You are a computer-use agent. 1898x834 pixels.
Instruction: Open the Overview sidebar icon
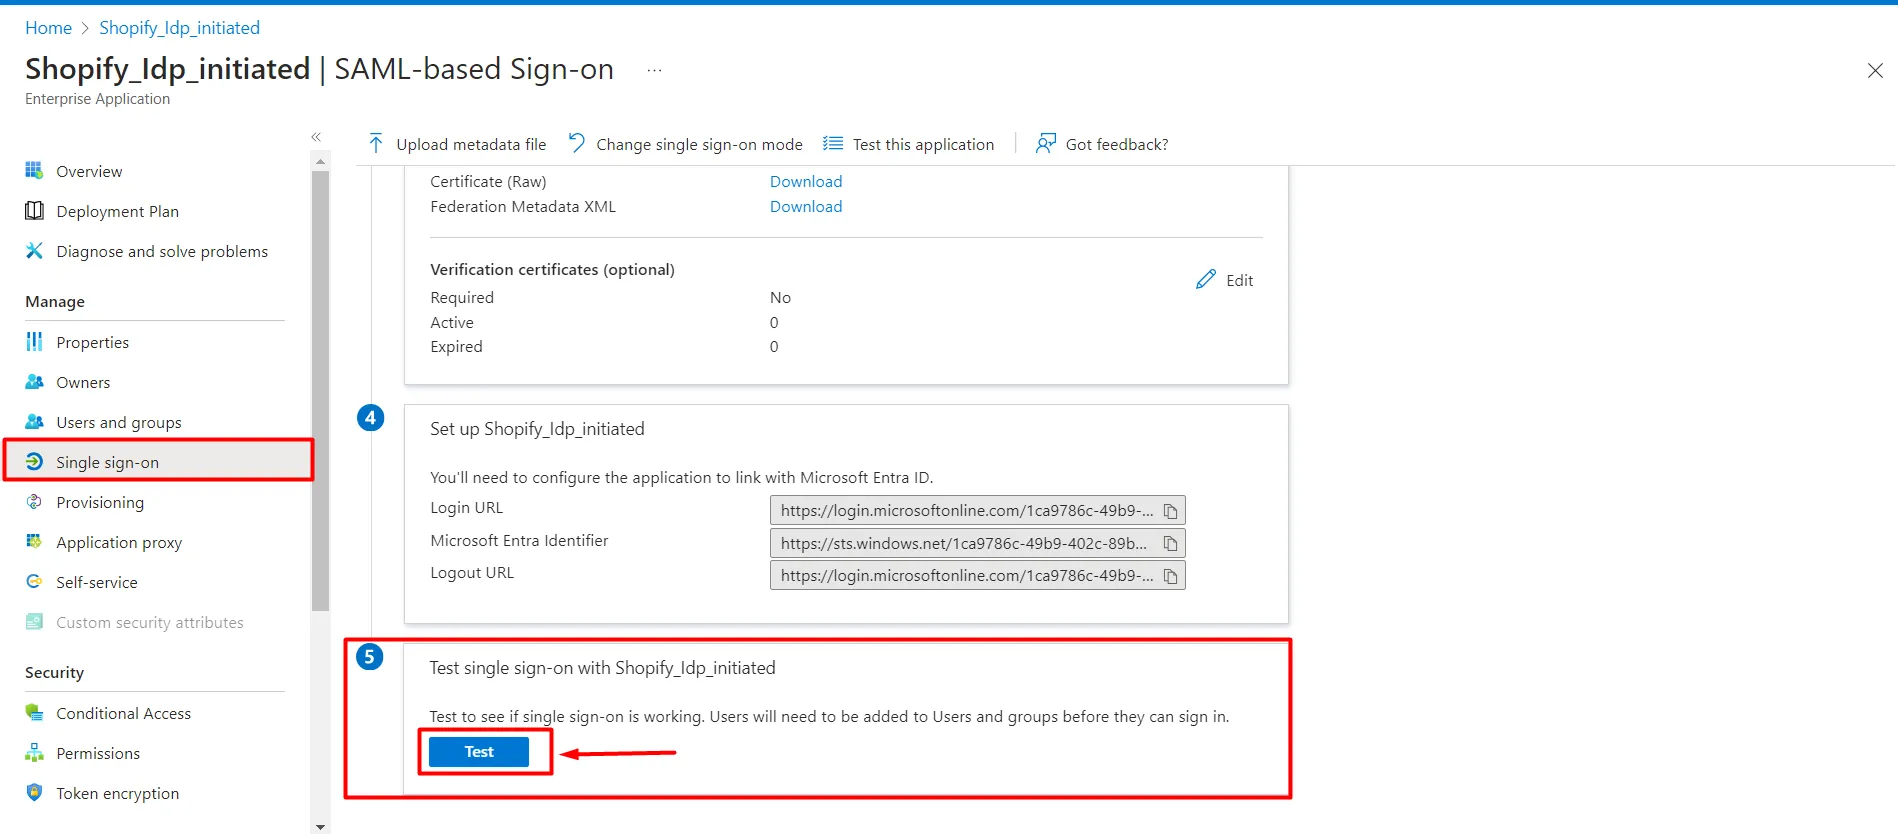[34, 171]
